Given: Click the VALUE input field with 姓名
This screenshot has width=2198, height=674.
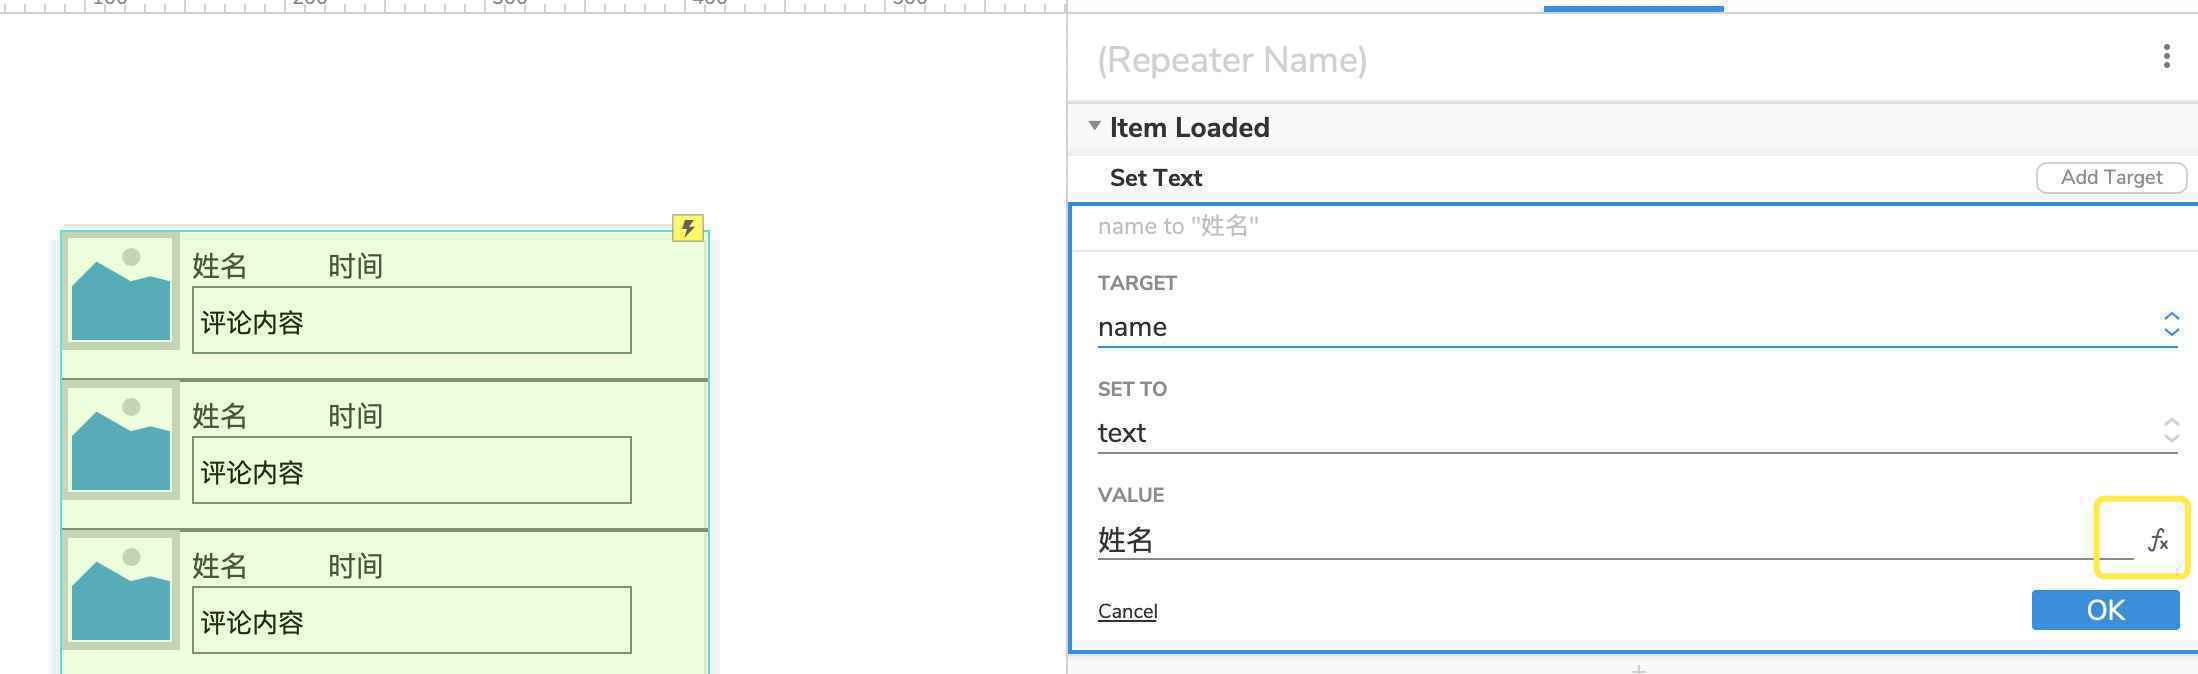Looking at the screenshot, I should [x=1615, y=540].
